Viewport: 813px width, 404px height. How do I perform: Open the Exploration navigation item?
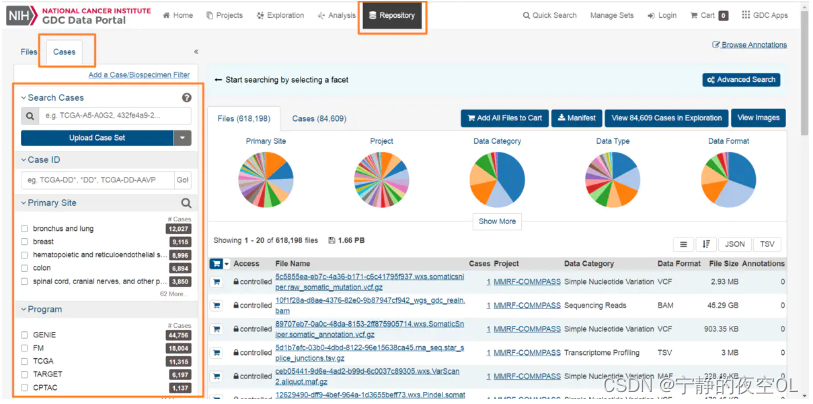pos(281,16)
